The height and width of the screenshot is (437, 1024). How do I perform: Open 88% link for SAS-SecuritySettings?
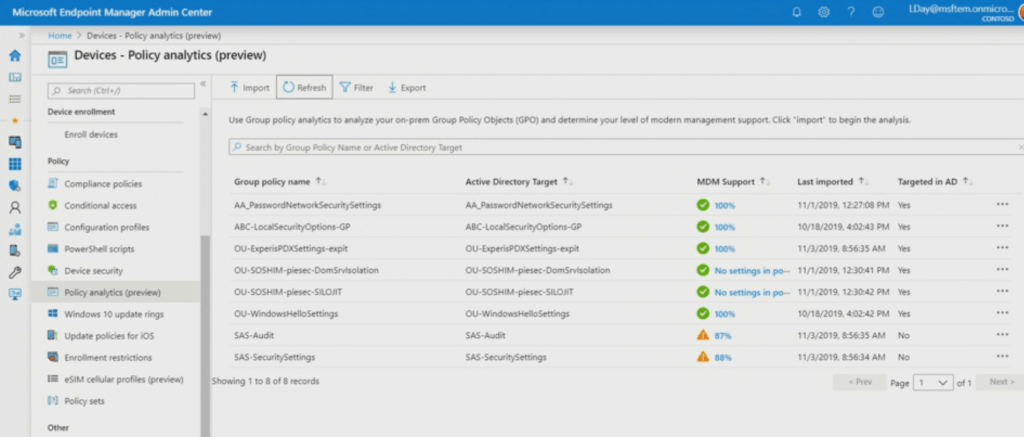click(x=723, y=357)
